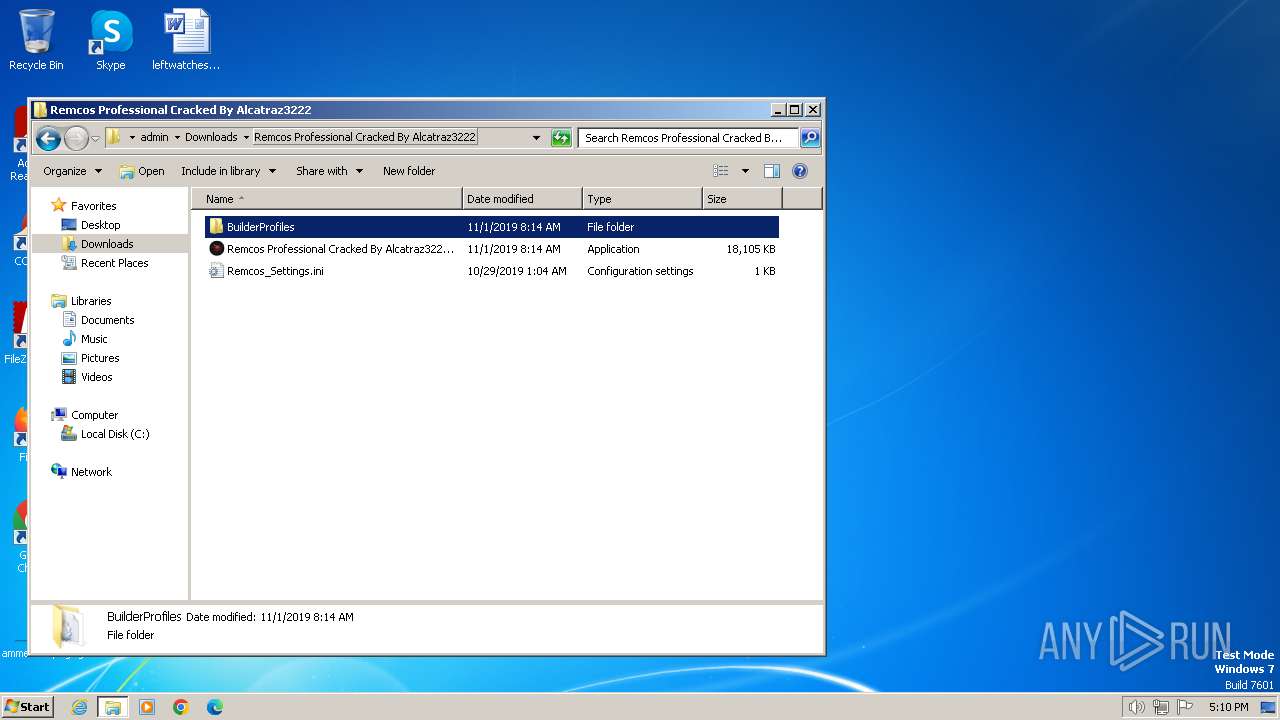The image size is (1280, 720).
Task: Click the refresh button next to address bar
Action: (561, 138)
